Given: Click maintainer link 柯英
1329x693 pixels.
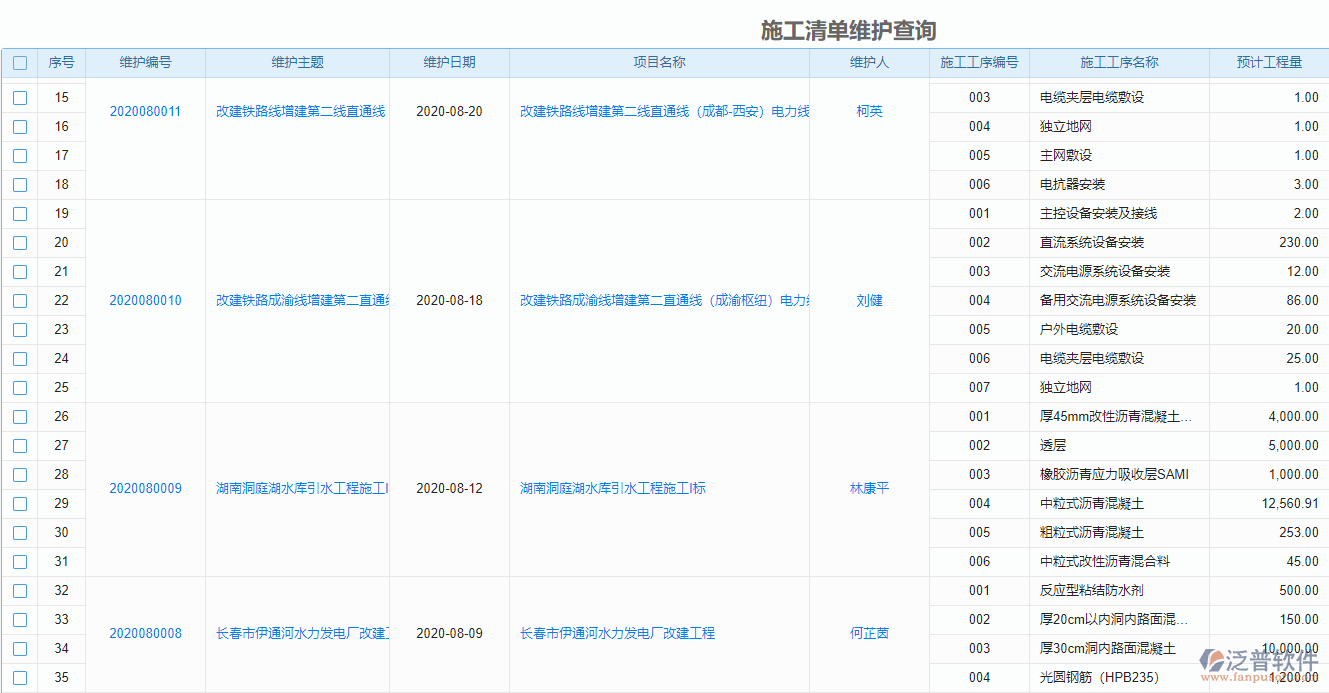Looking at the screenshot, I should (x=868, y=111).
